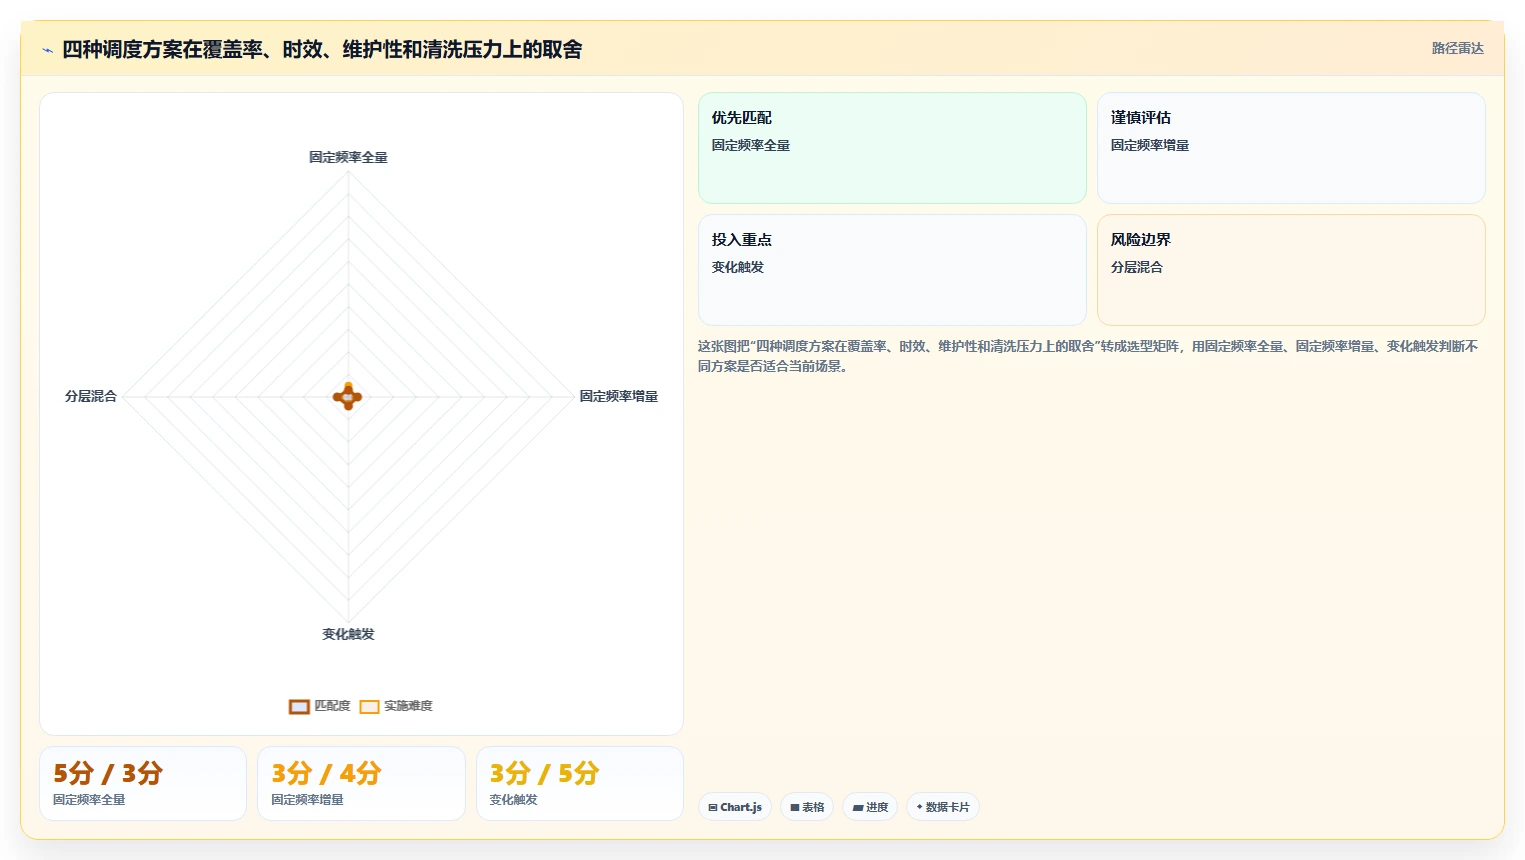Open the 优先匹配 card
Image resolution: width=1525 pixels, height=860 pixels.
tap(892, 148)
